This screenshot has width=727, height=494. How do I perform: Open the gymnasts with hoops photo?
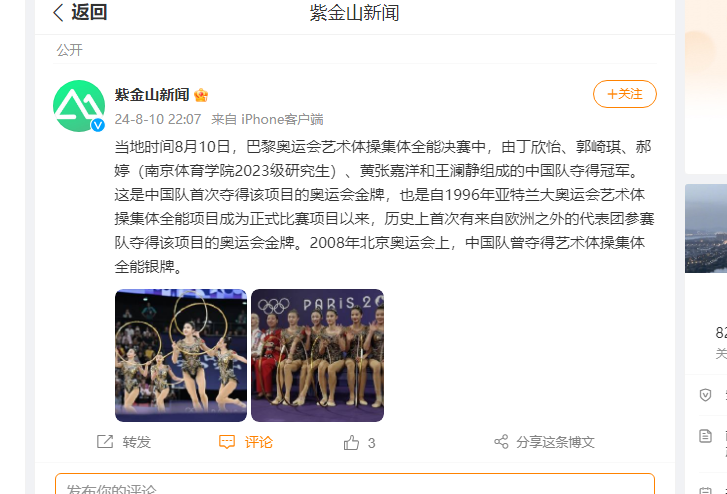181,355
